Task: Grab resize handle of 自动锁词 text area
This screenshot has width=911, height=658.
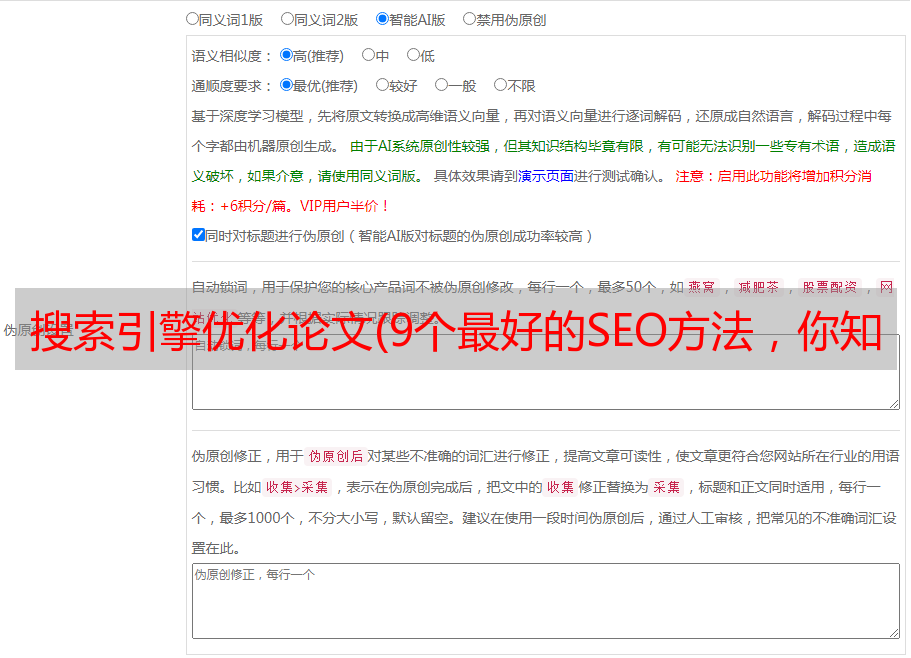Action: tap(894, 404)
